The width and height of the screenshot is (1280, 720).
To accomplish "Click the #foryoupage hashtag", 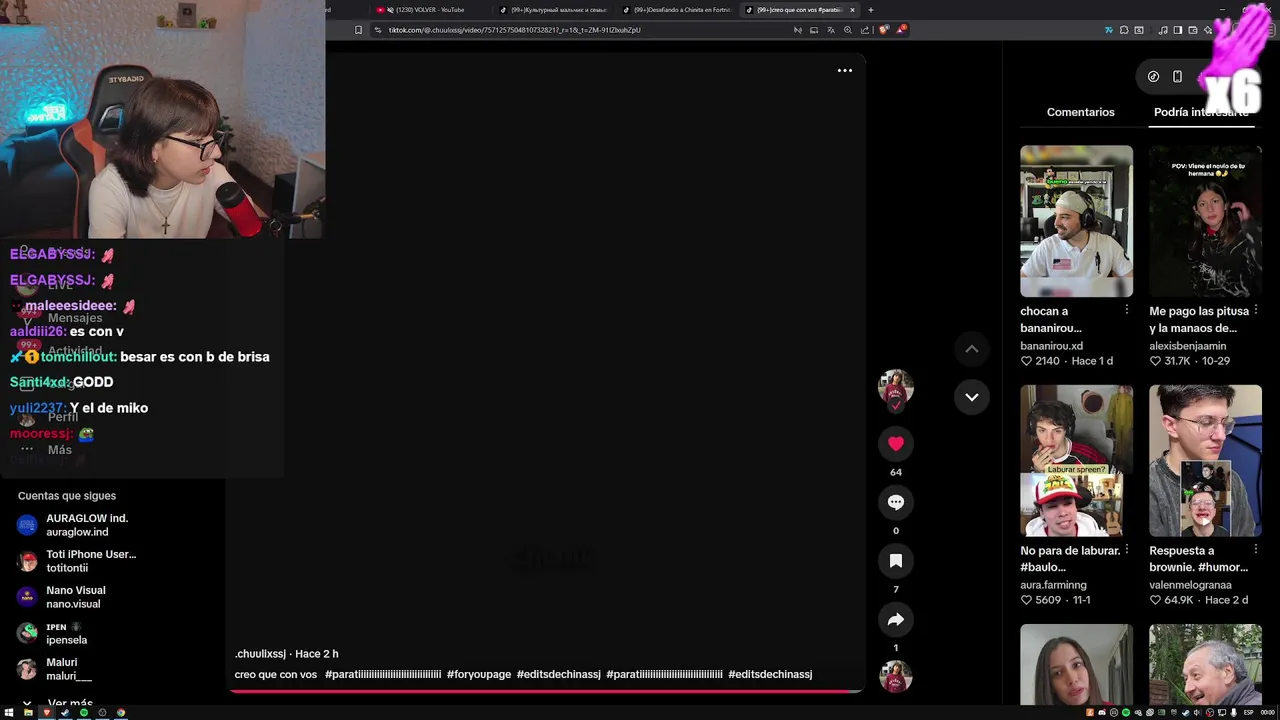I will [479, 674].
